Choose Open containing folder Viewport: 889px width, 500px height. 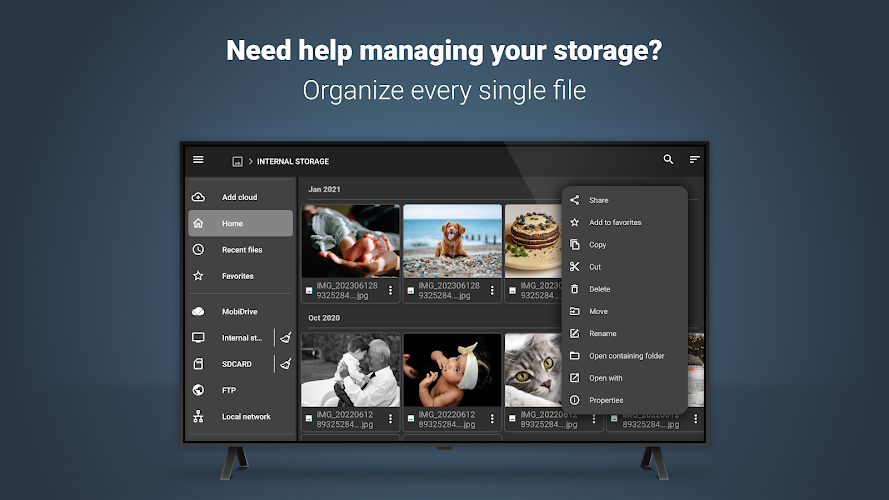tap(625, 355)
